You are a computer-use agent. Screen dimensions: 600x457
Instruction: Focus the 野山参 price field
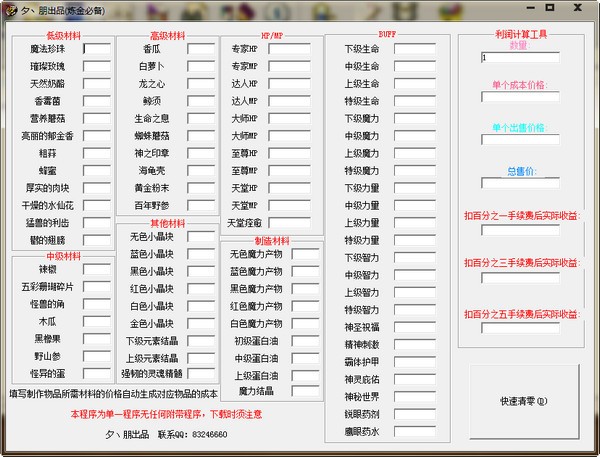coord(97,356)
